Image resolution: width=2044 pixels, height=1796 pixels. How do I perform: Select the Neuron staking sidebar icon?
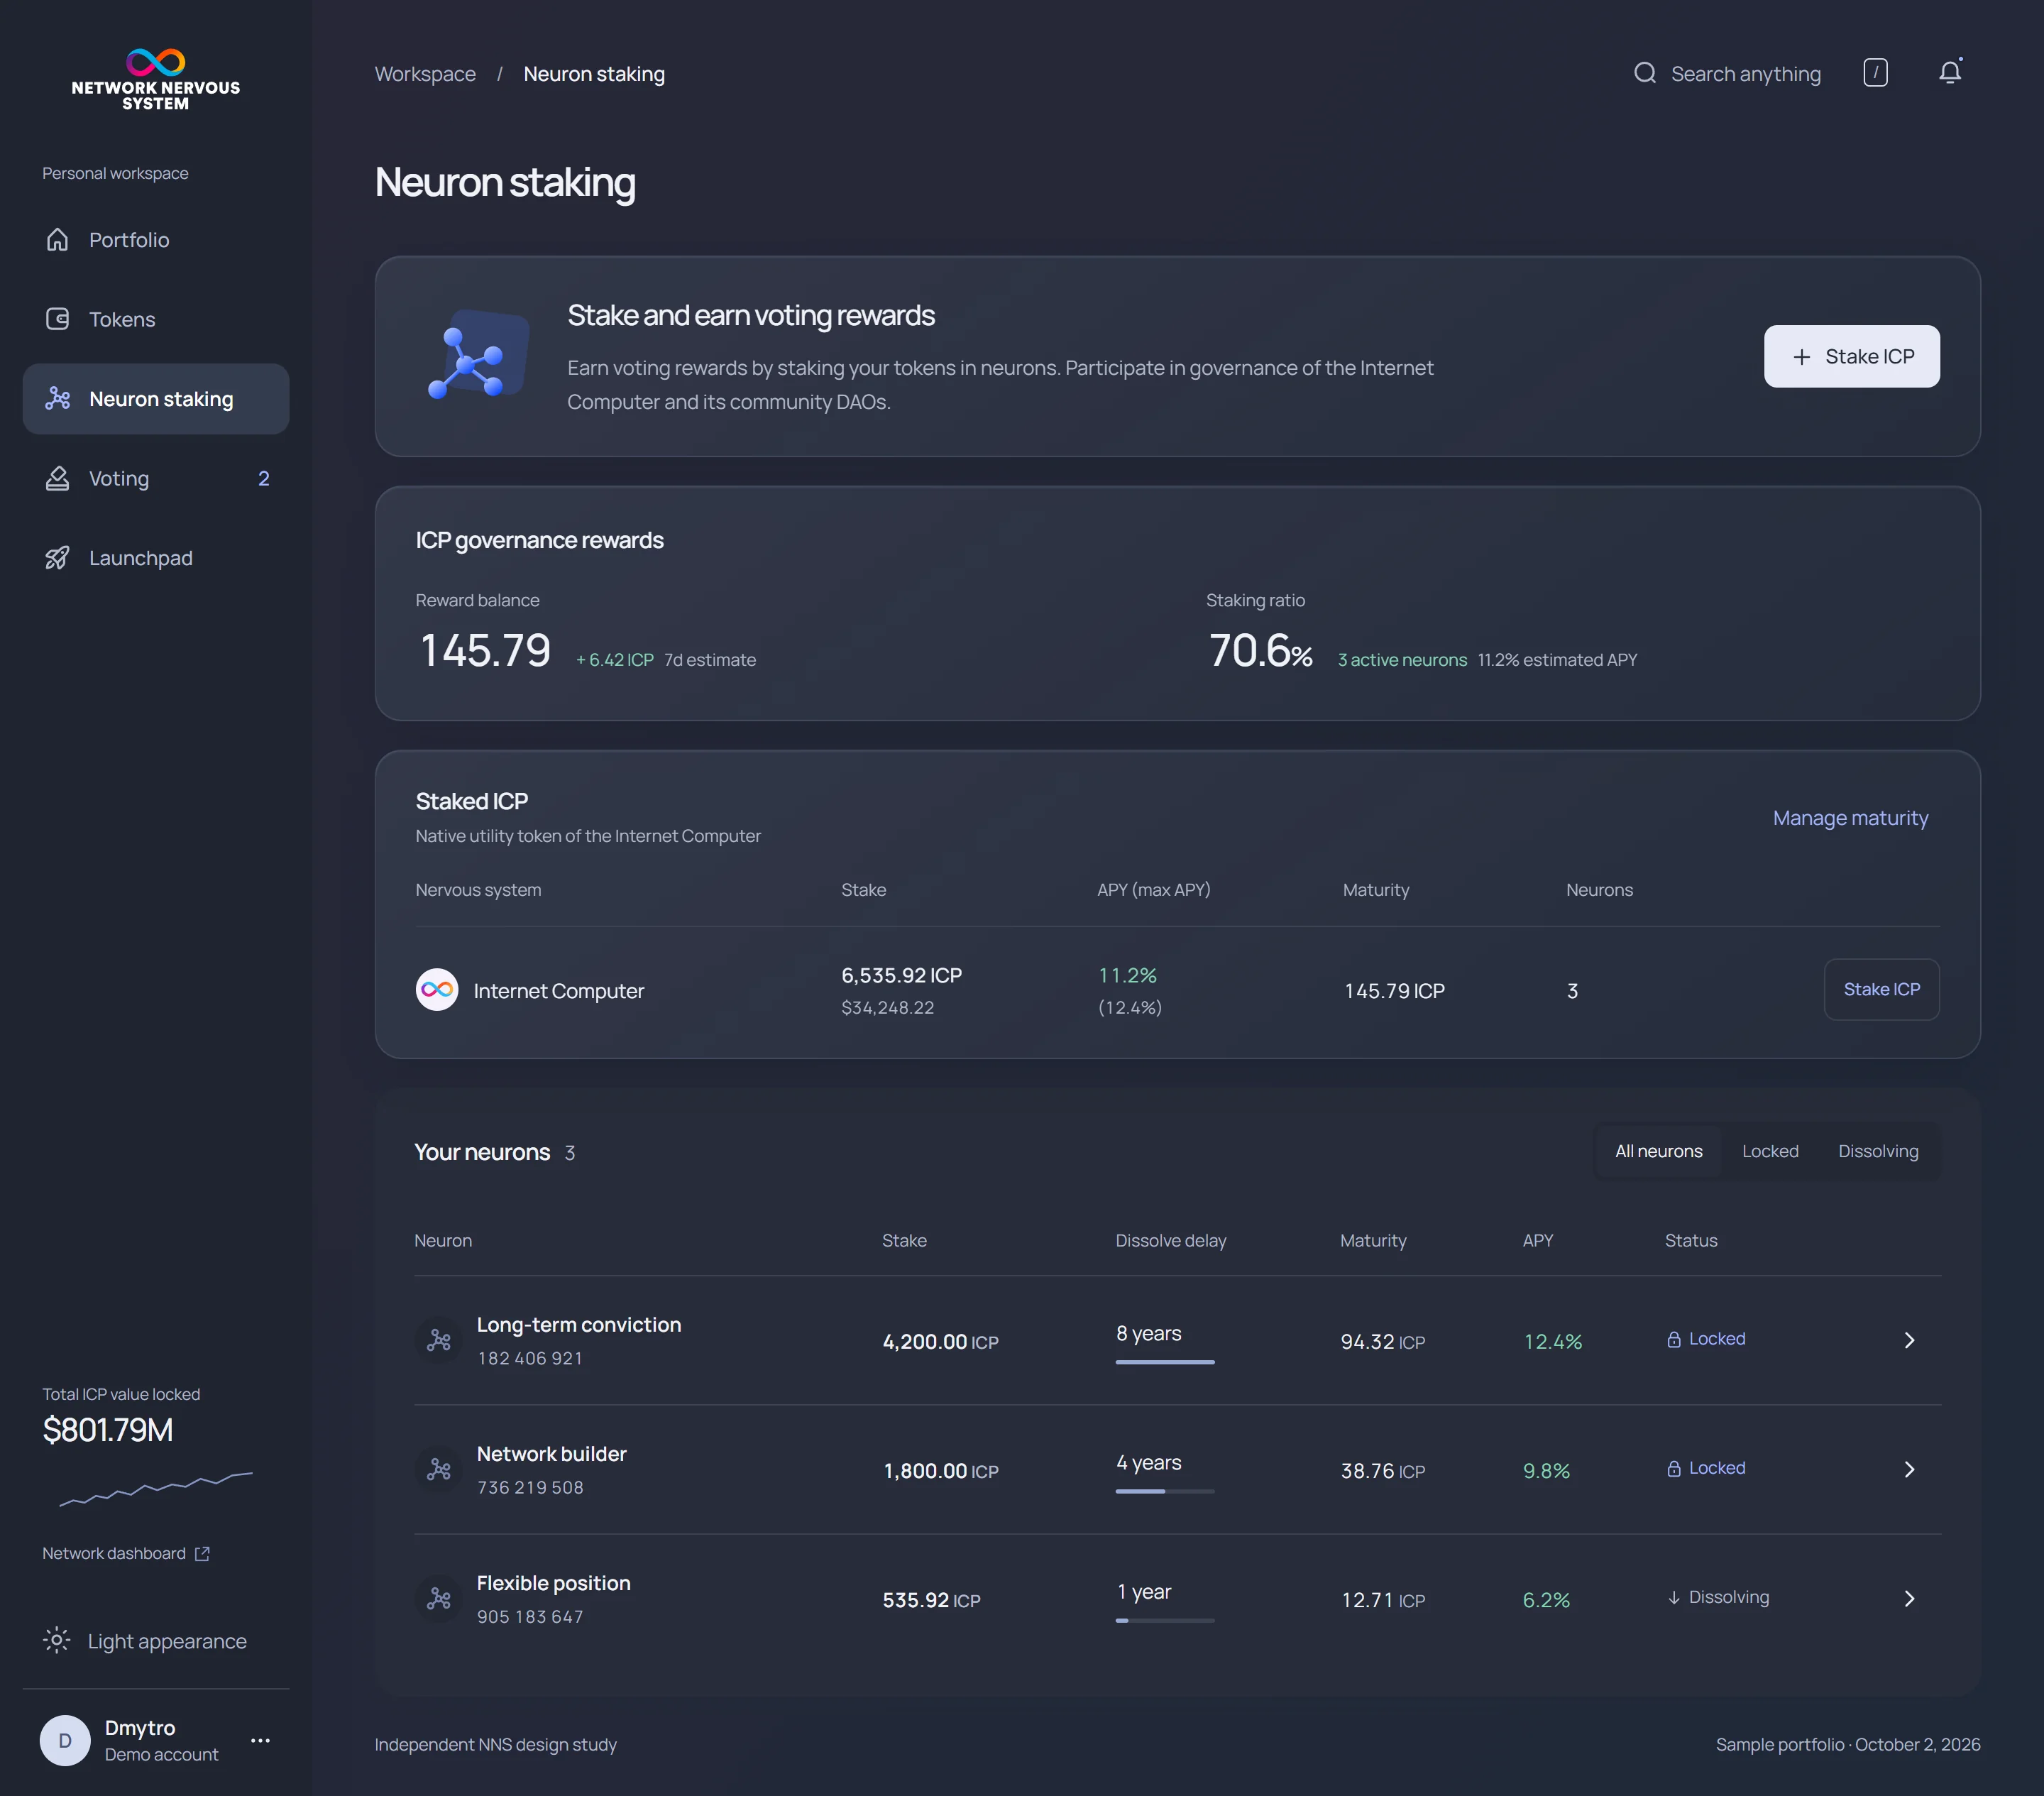pyautogui.click(x=57, y=399)
